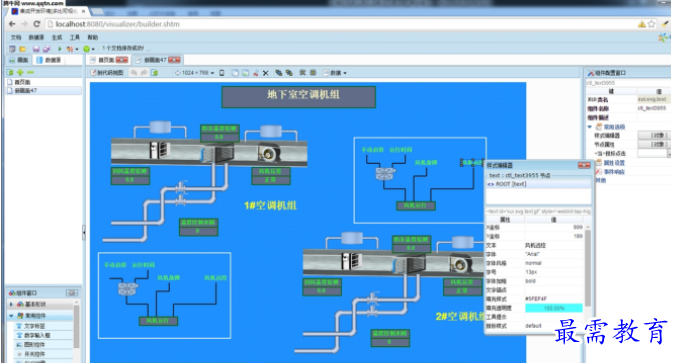Click the phone device preview icon

point(222,73)
